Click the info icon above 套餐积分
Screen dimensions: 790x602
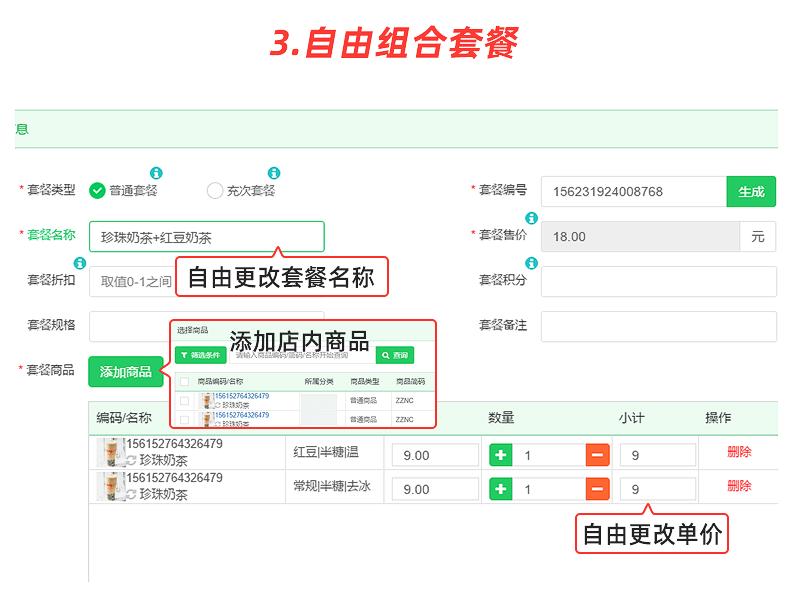[532, 263]
